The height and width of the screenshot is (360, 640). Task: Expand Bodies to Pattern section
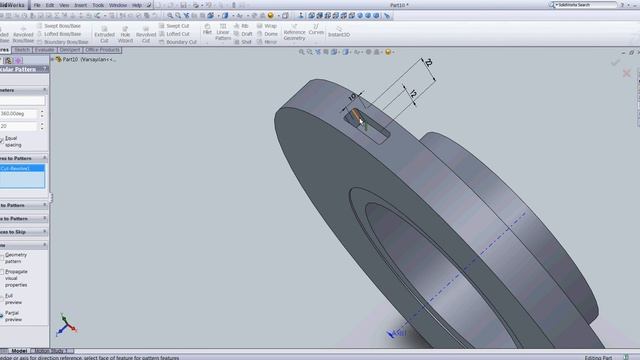point(44,218)
